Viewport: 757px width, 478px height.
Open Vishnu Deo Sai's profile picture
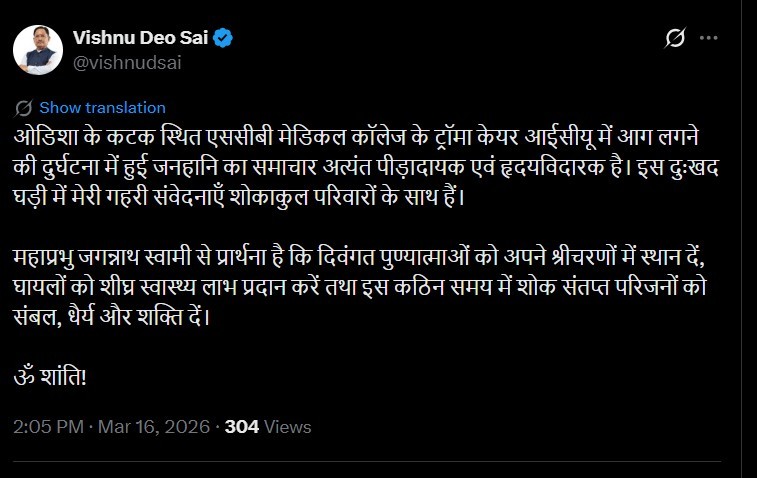pos(39,49)
